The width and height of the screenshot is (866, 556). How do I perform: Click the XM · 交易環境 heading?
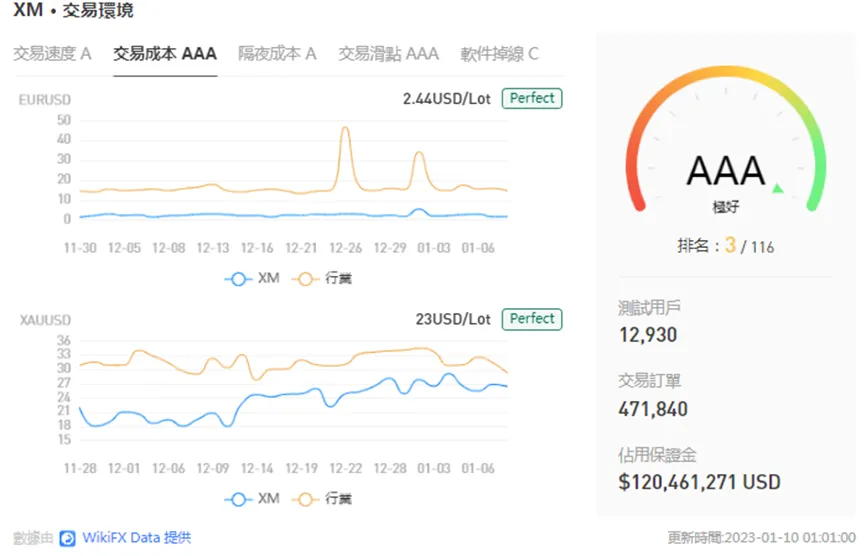click(73, 10)
